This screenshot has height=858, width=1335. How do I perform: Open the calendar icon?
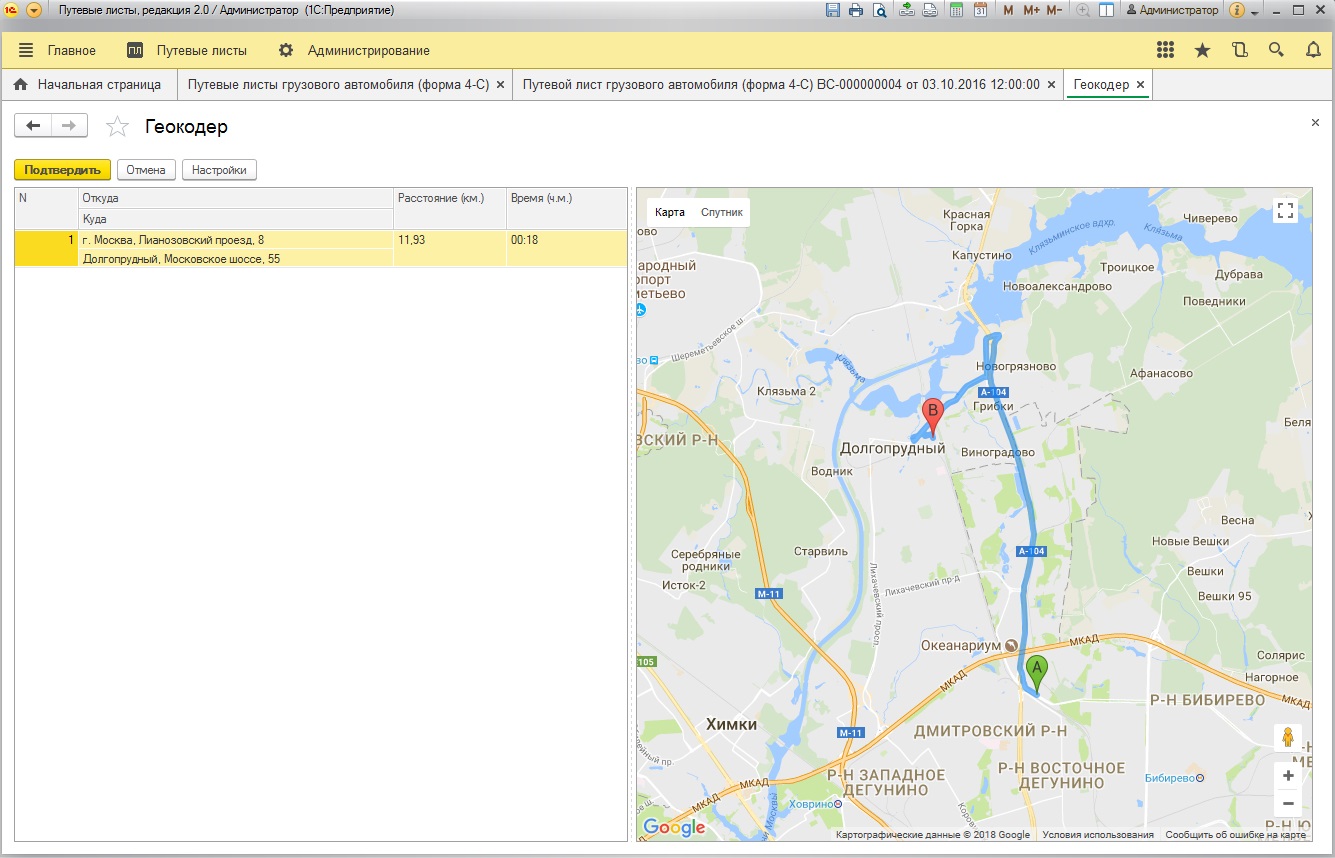coord(980,10)
